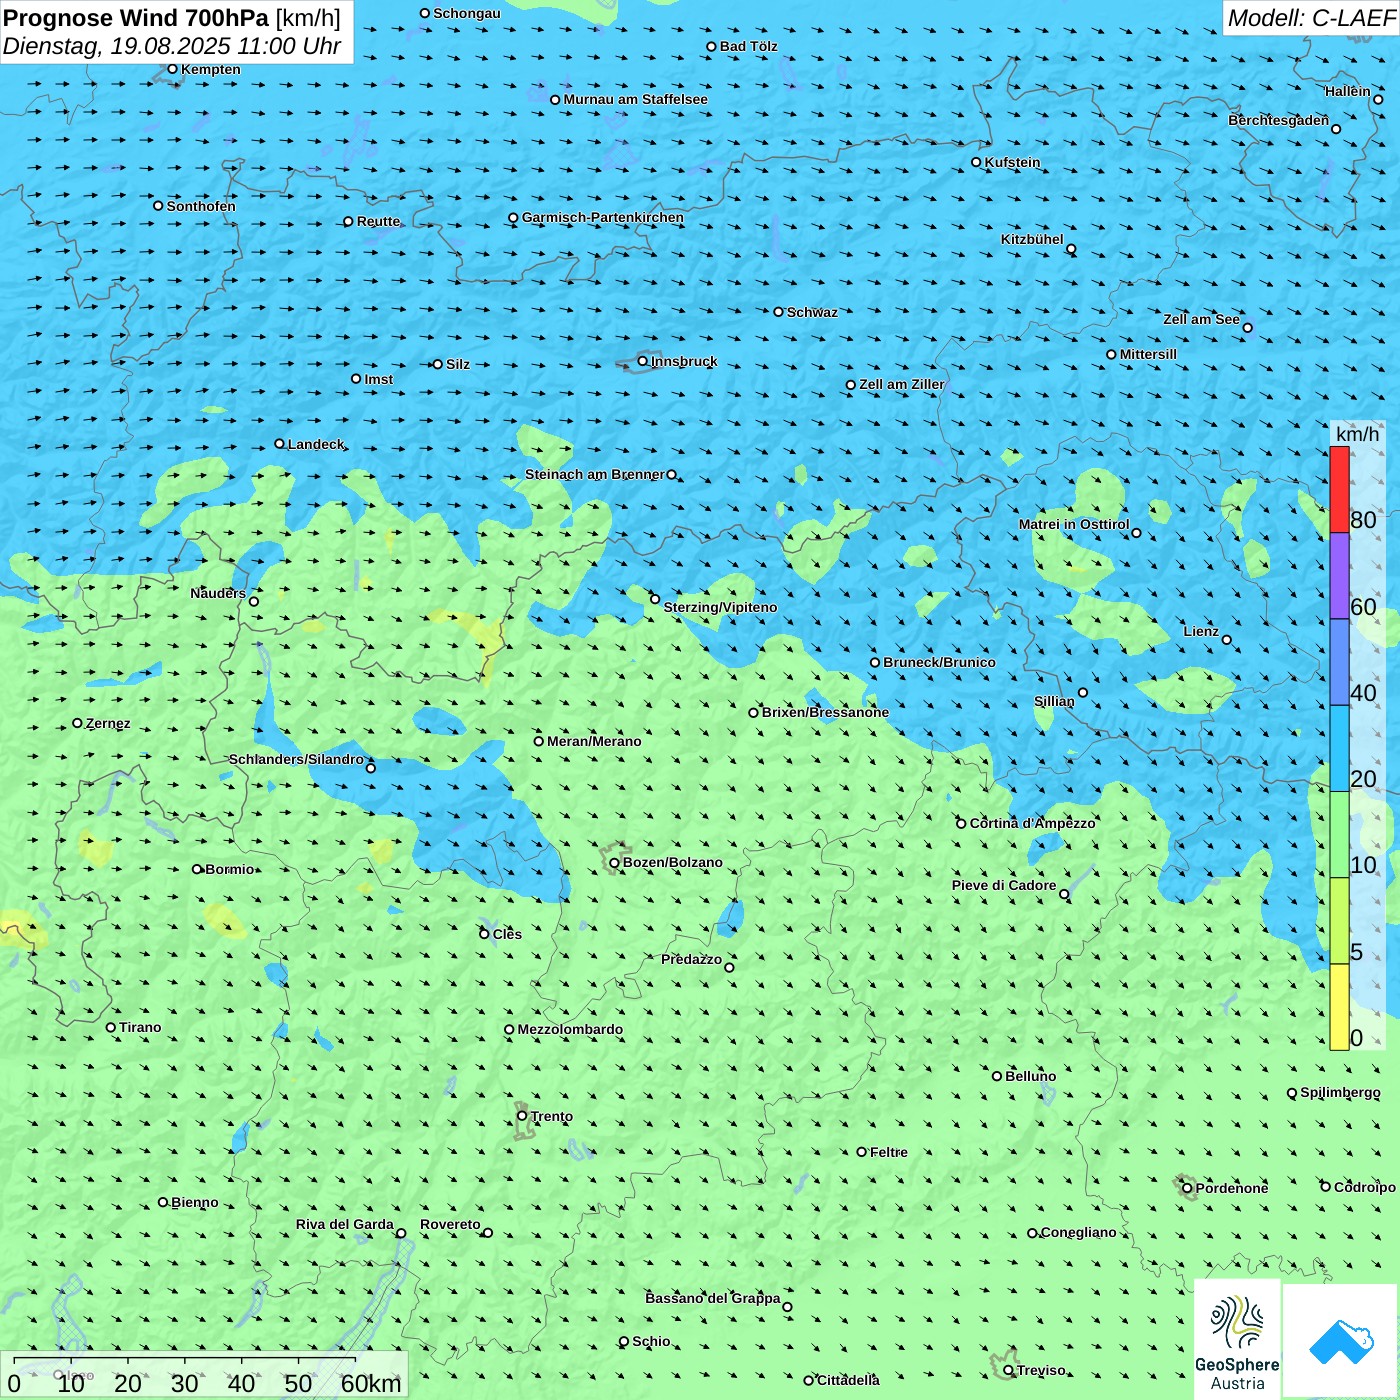The image size is (1400, 1400).
Task: Click the Bozen/Bolzano city marker
Action: pos(614,862)
